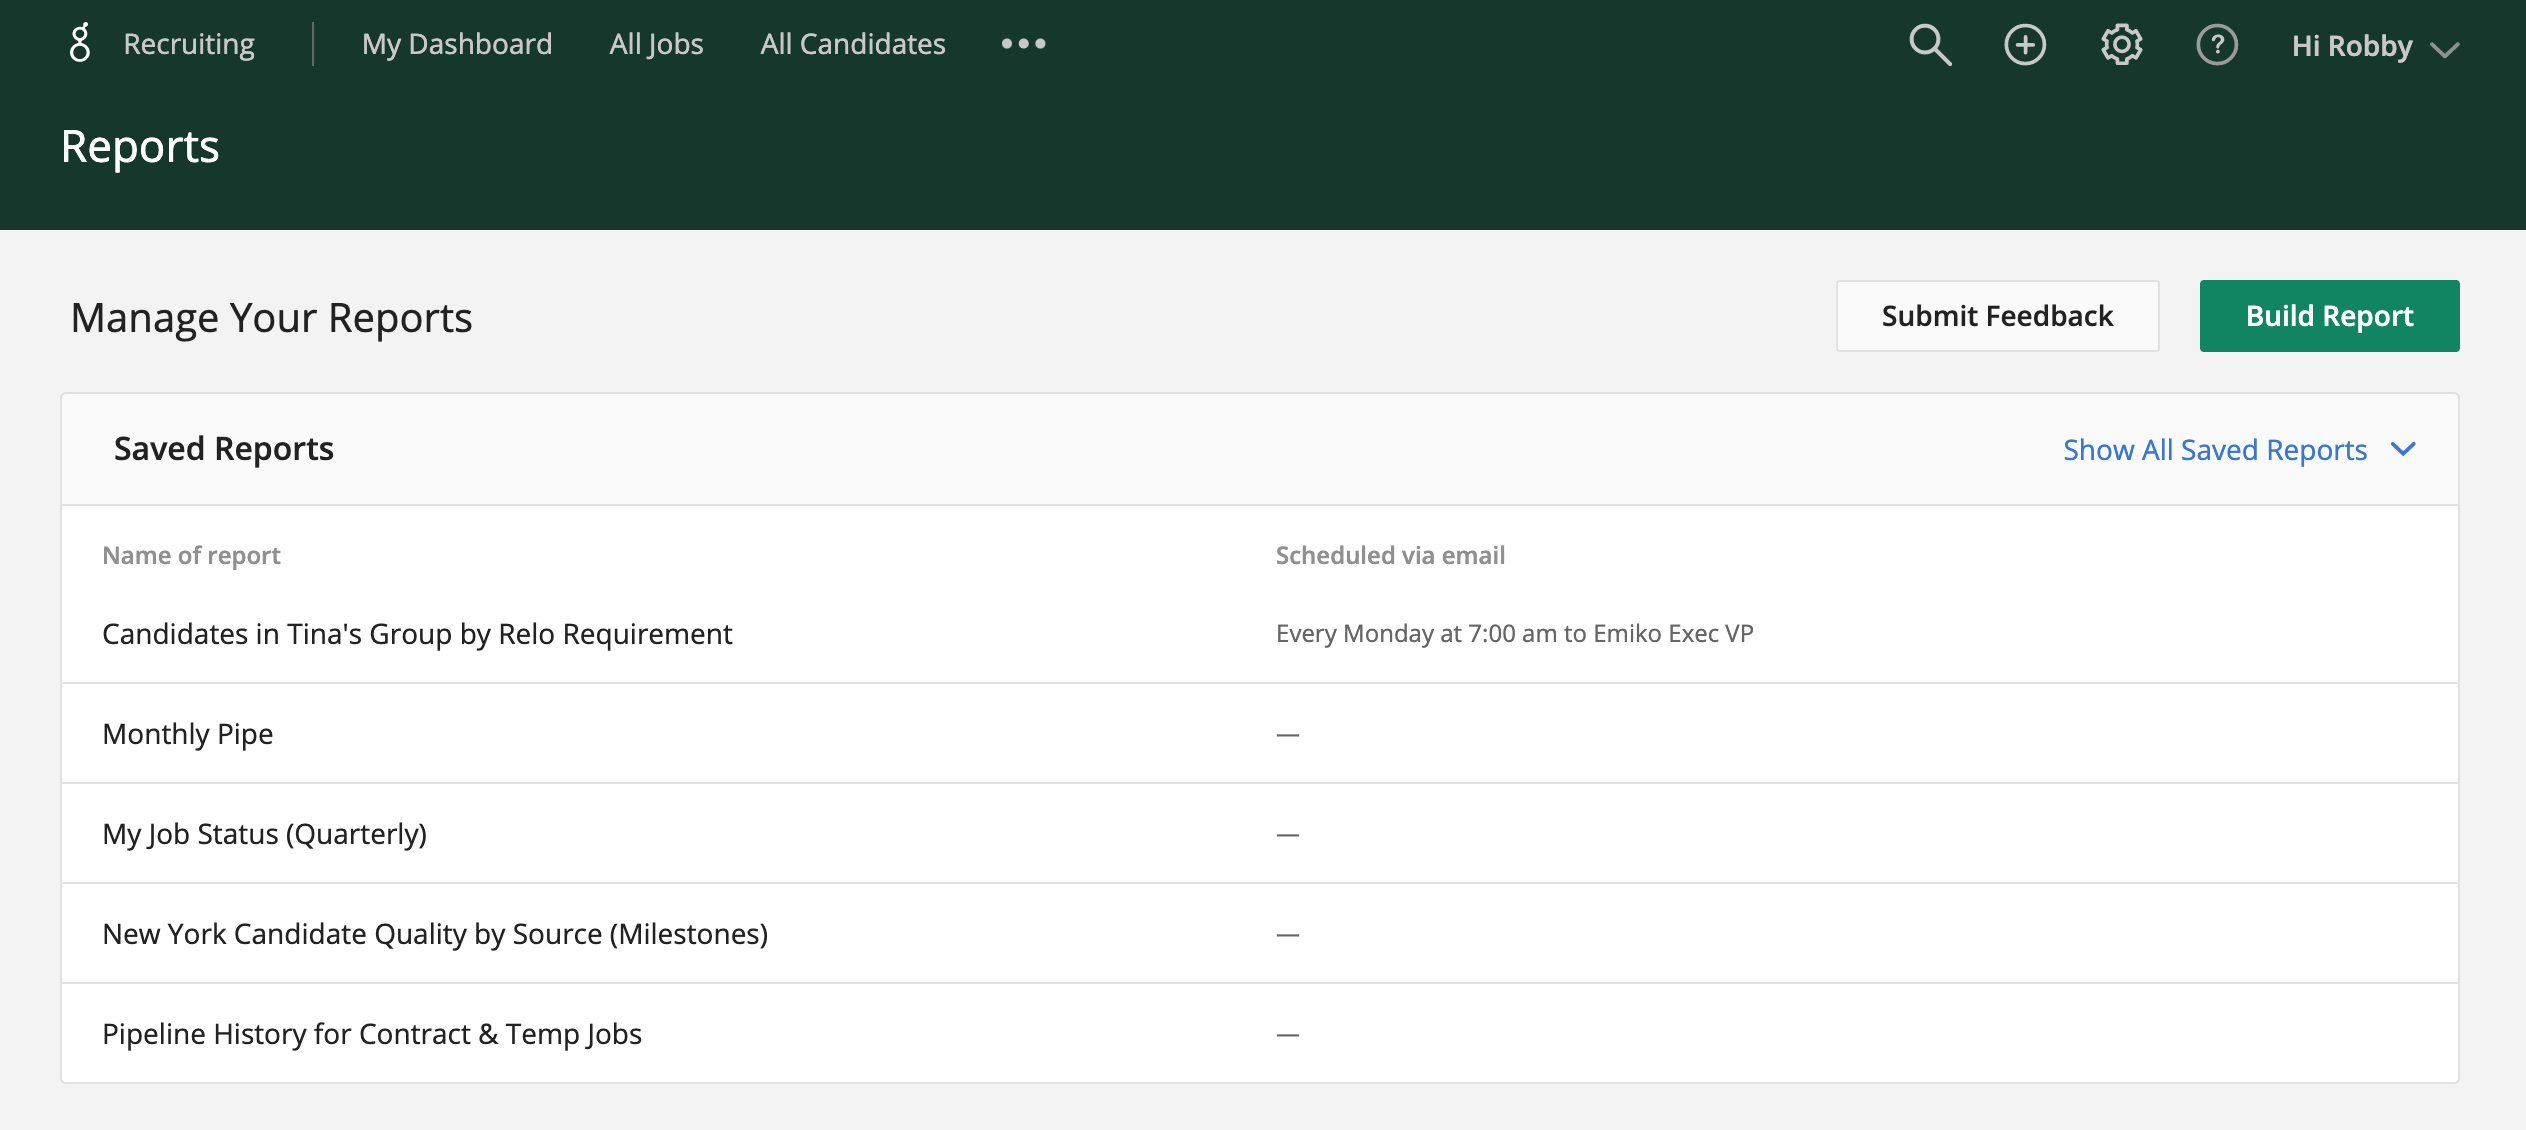Click the Recruiting label in header
The image size is (2526, 1130).
(x=189, y=44)
